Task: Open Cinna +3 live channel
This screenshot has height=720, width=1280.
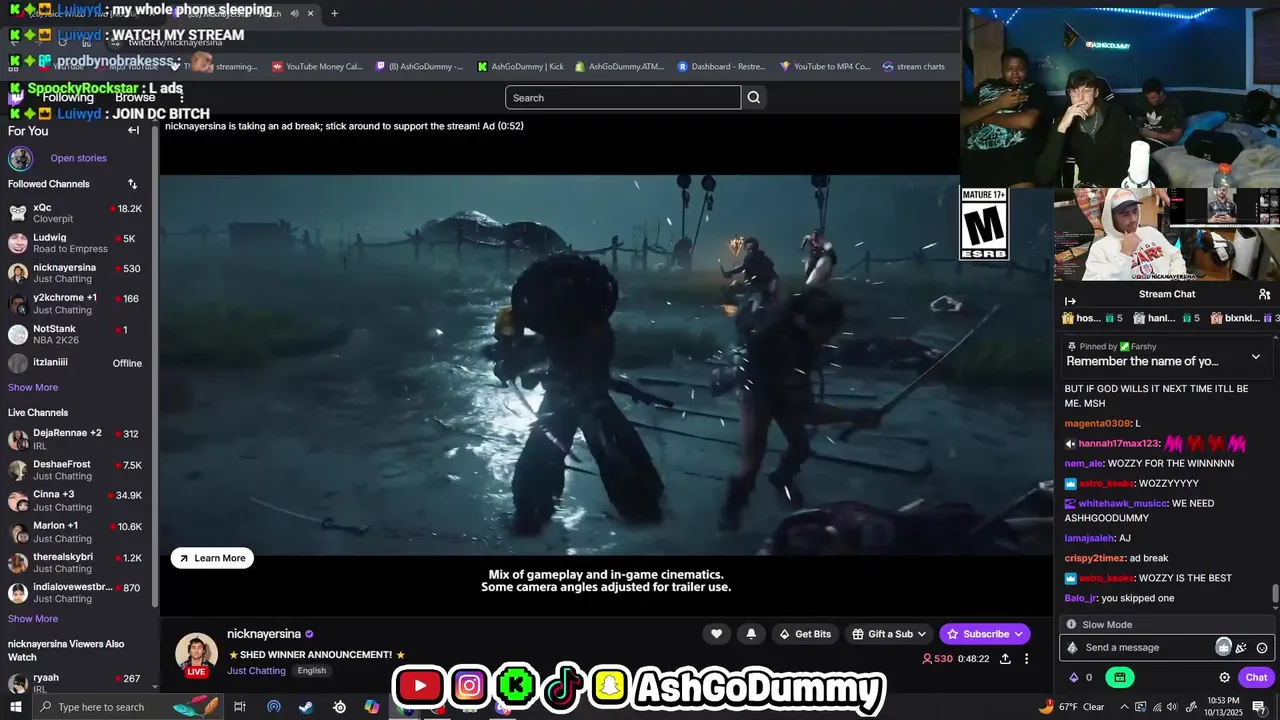Action: [75, 501]
